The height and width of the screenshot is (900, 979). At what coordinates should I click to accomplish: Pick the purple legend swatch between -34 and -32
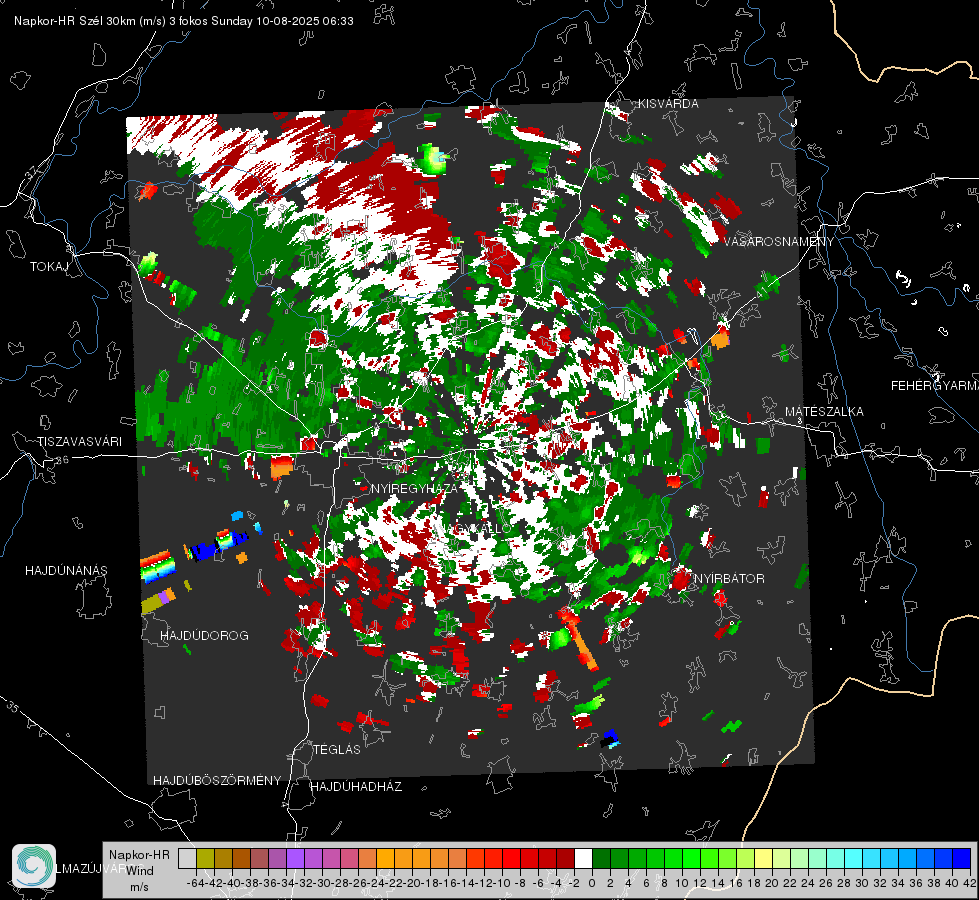[x=295, y=859]
